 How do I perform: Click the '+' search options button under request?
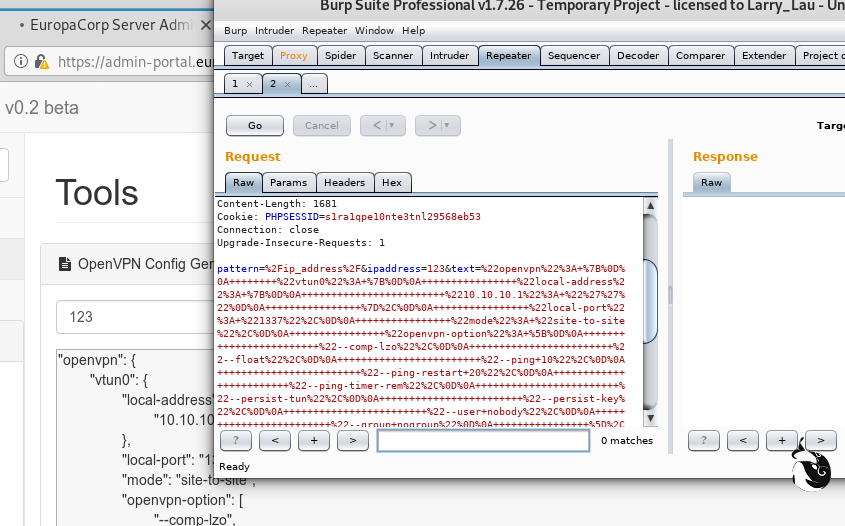click(x=313, y=440)
